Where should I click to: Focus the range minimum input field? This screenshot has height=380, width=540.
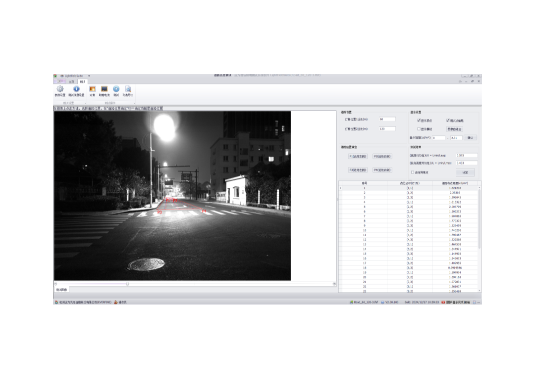439,138
